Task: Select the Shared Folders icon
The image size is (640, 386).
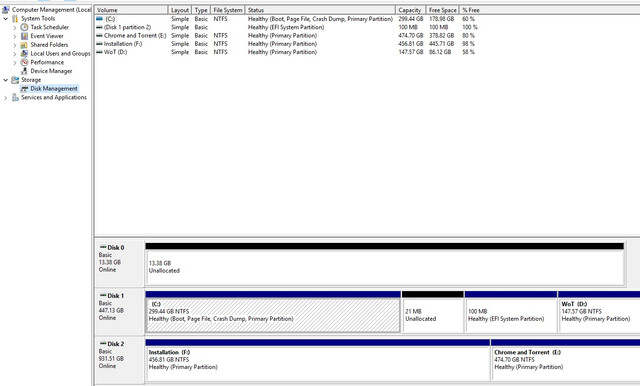Action: coord(24,45)
